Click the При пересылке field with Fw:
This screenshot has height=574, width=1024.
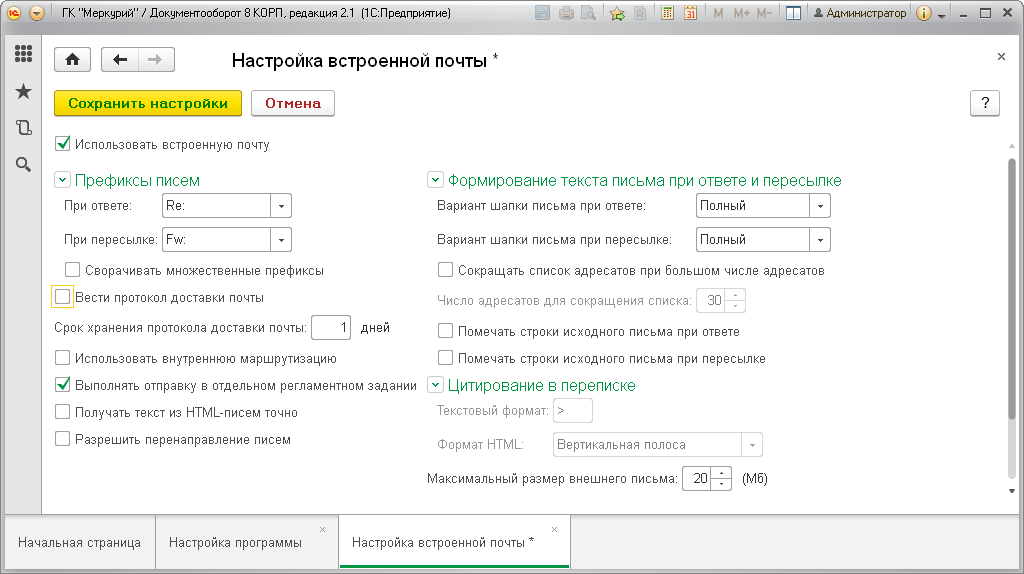[216, 240]
